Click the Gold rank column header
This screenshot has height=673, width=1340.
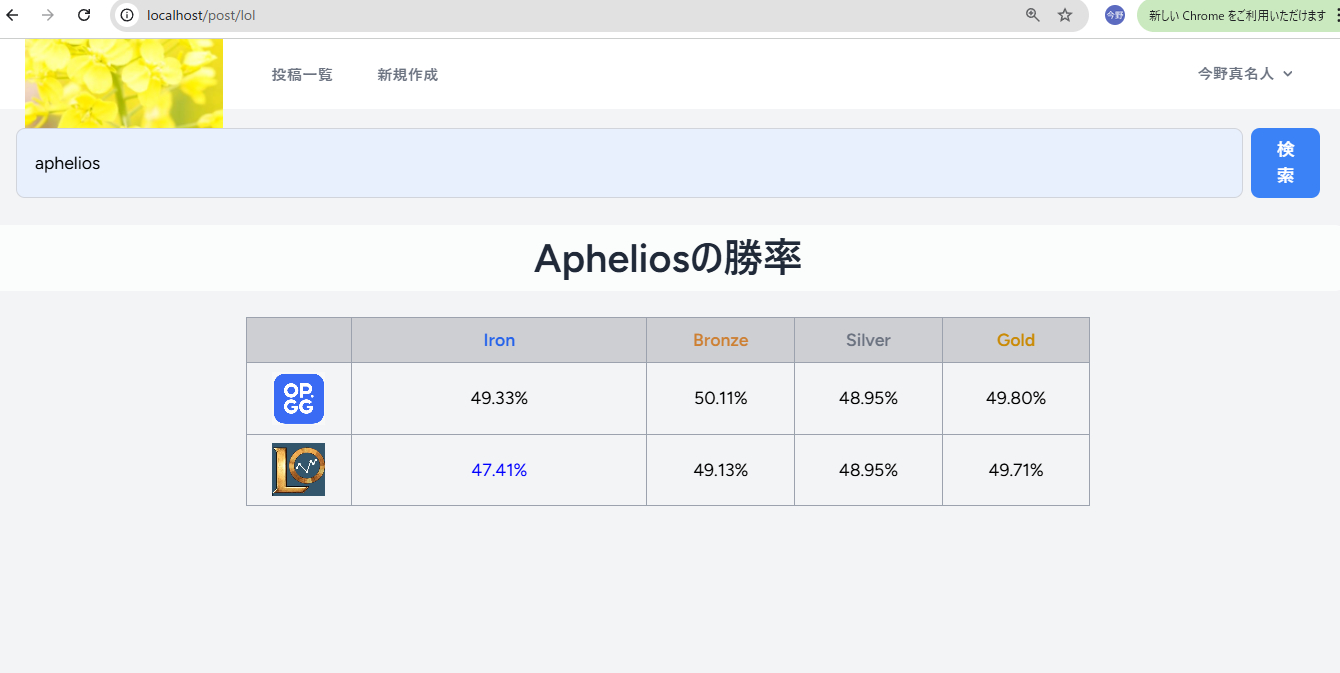(1015, 340)
